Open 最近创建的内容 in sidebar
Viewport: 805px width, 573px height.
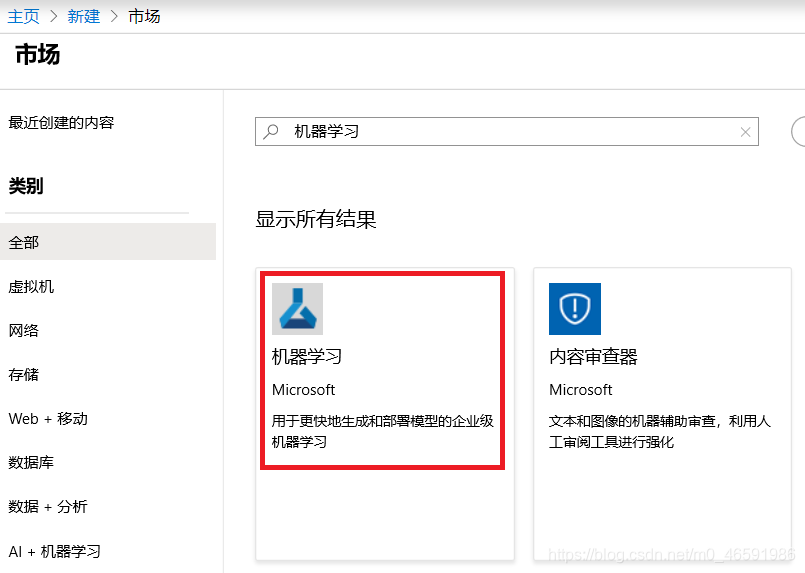click(61, 123)
